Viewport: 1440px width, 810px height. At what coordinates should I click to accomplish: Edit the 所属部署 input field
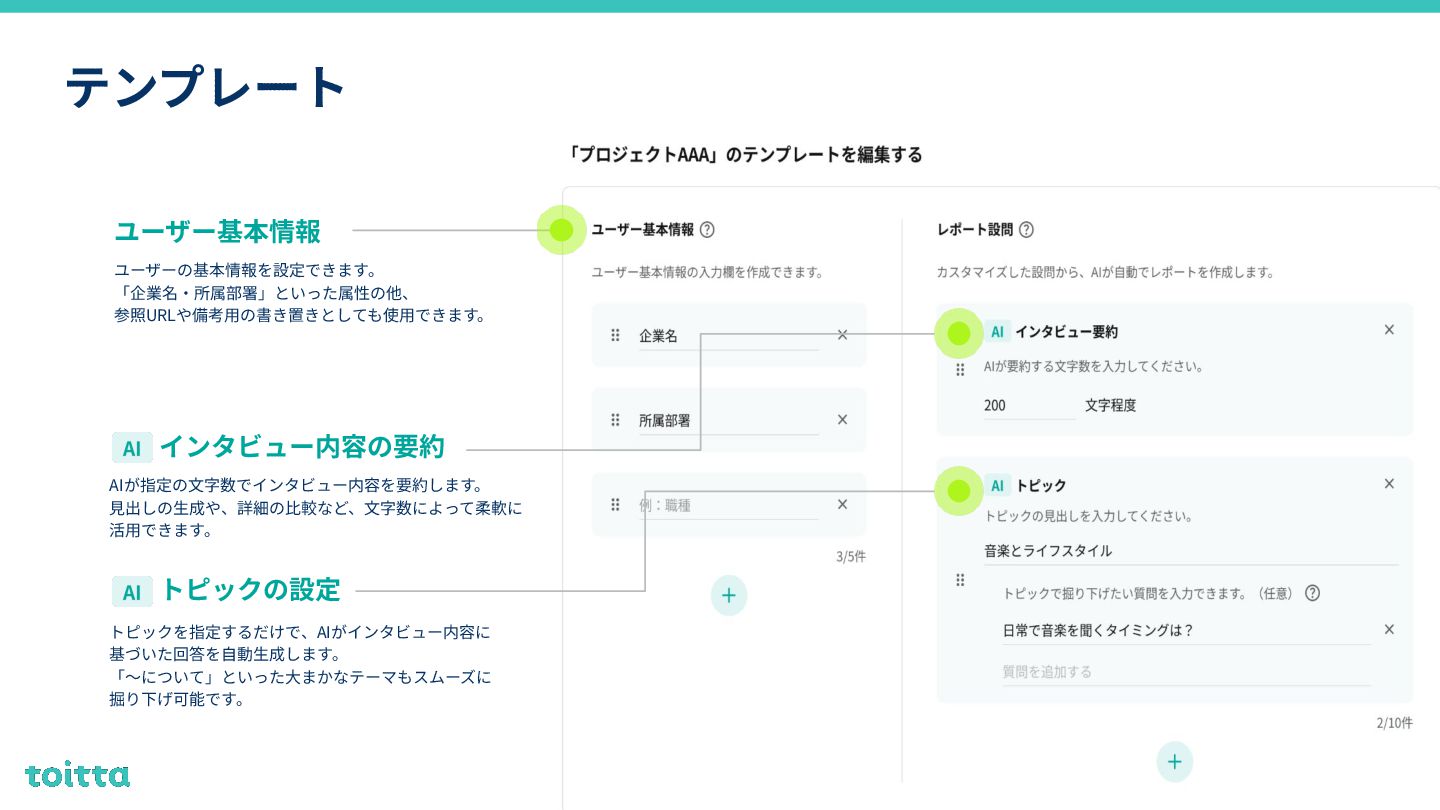click(728, 421)
